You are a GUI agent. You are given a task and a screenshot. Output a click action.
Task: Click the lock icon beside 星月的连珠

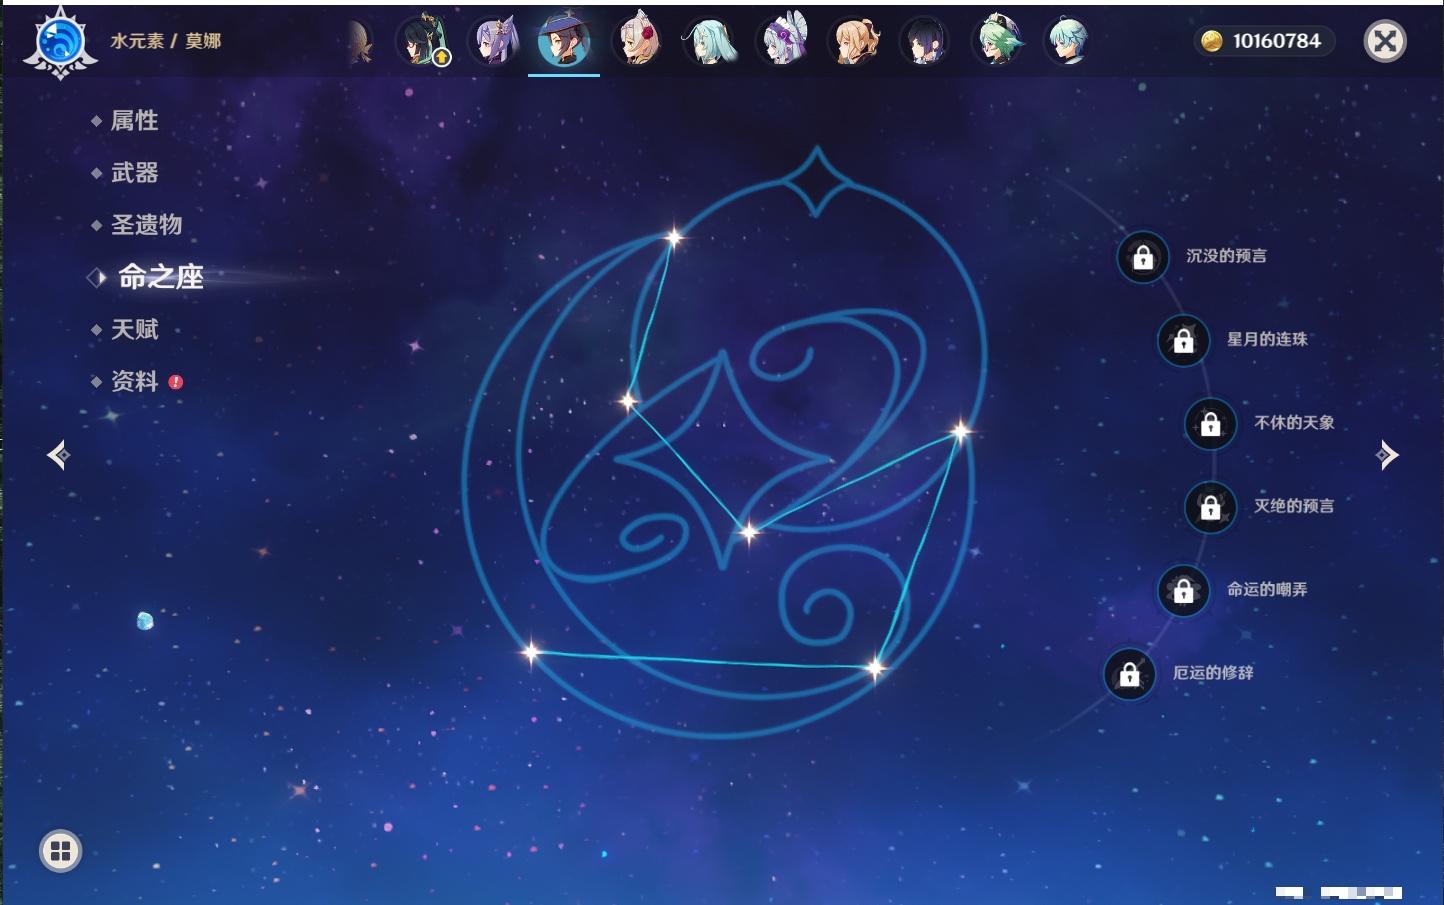tap(1183, 340)
